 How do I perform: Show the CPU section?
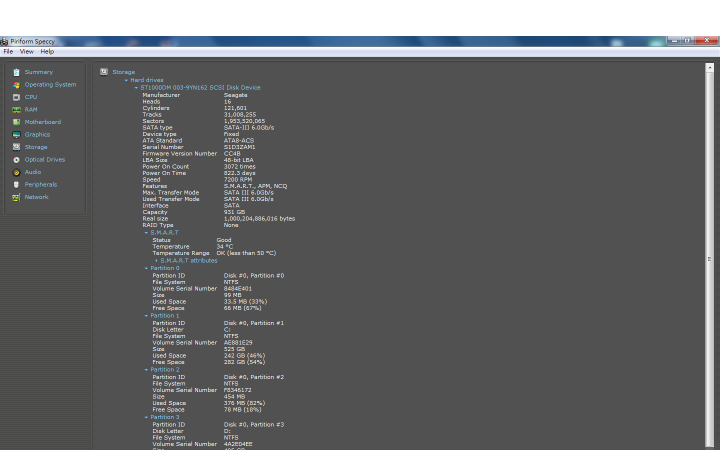tap(31, 97)
